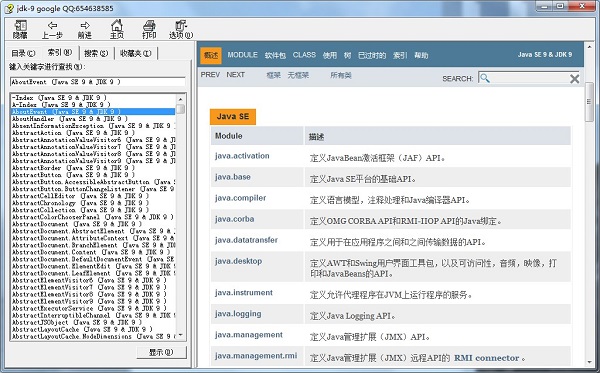Select the AbstractCellEditor index entry

(x=80, y=196)
